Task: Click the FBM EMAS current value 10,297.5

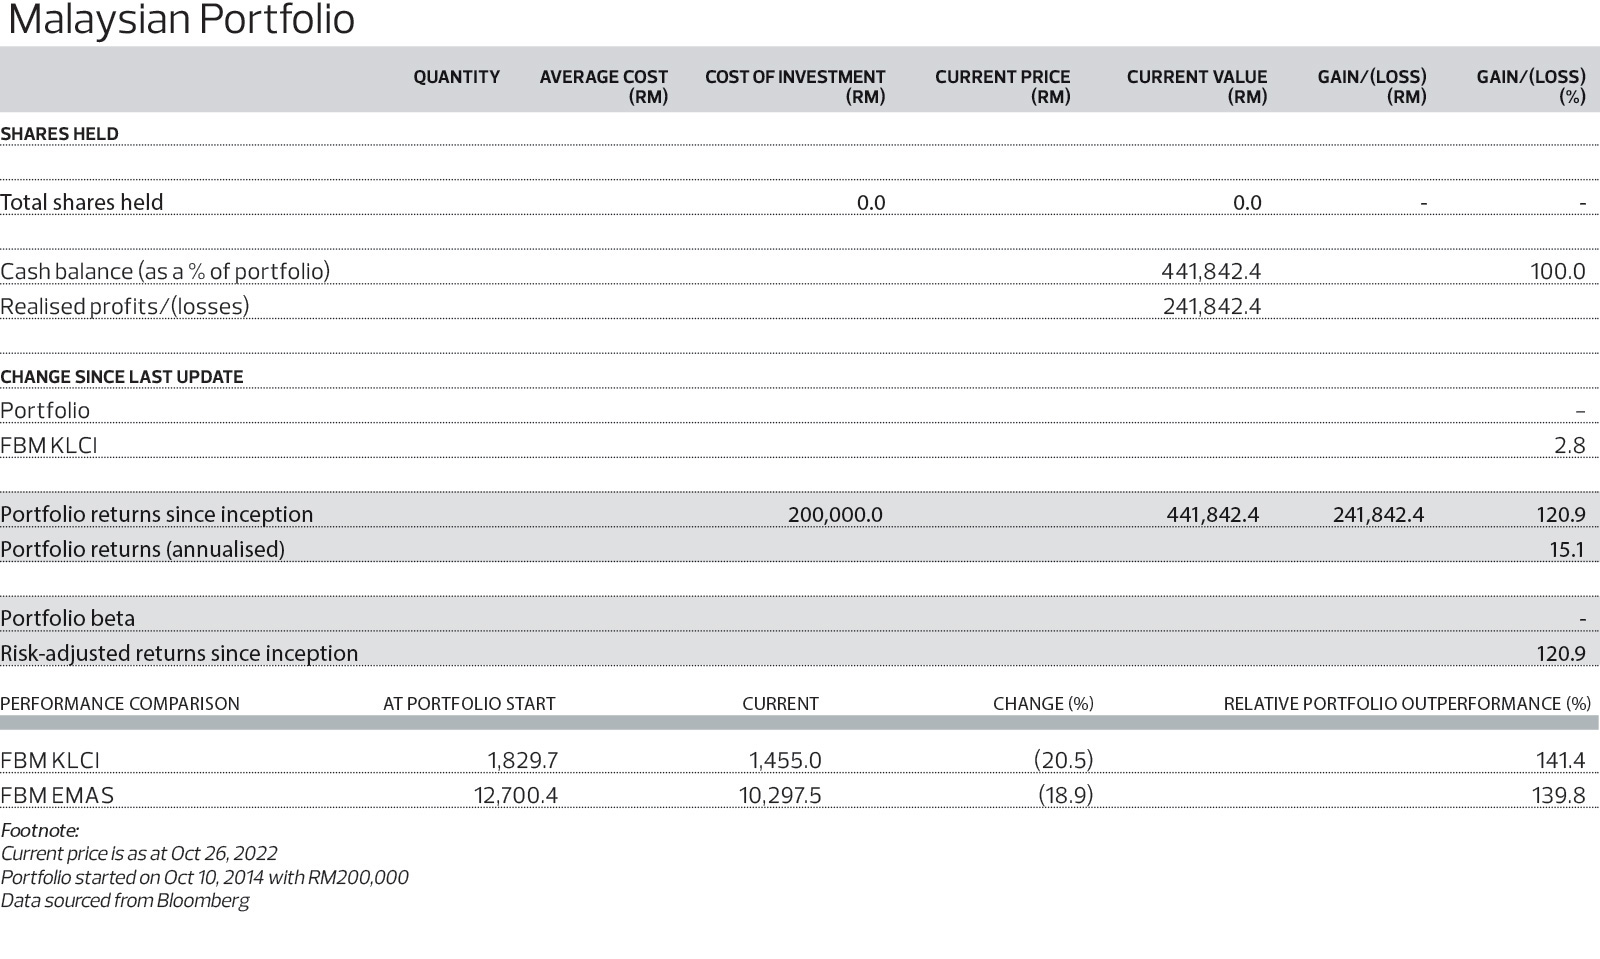Action: tap(780, 795)
